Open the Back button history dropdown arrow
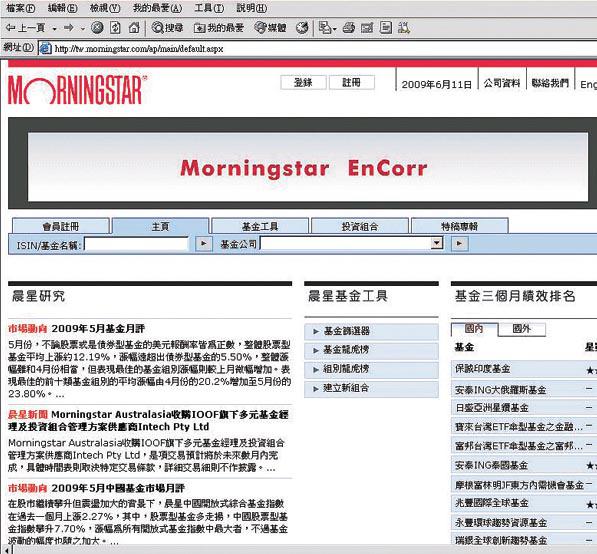 click(54, 29)
